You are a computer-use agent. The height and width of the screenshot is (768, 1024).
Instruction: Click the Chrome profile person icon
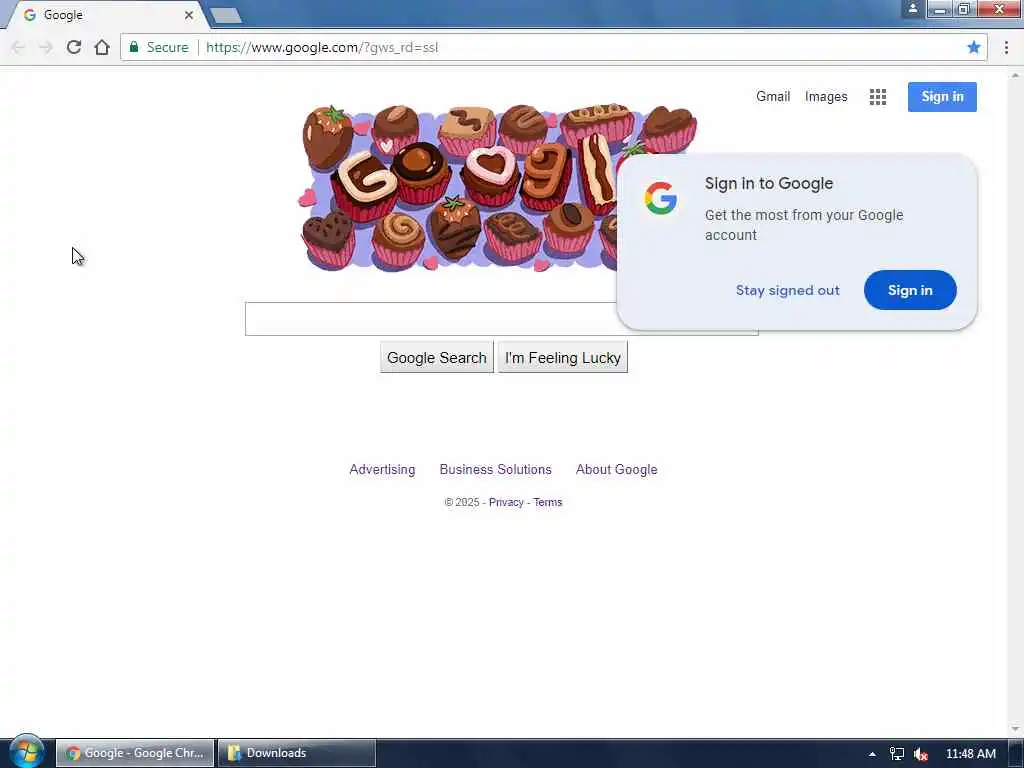tap(913, 8)
